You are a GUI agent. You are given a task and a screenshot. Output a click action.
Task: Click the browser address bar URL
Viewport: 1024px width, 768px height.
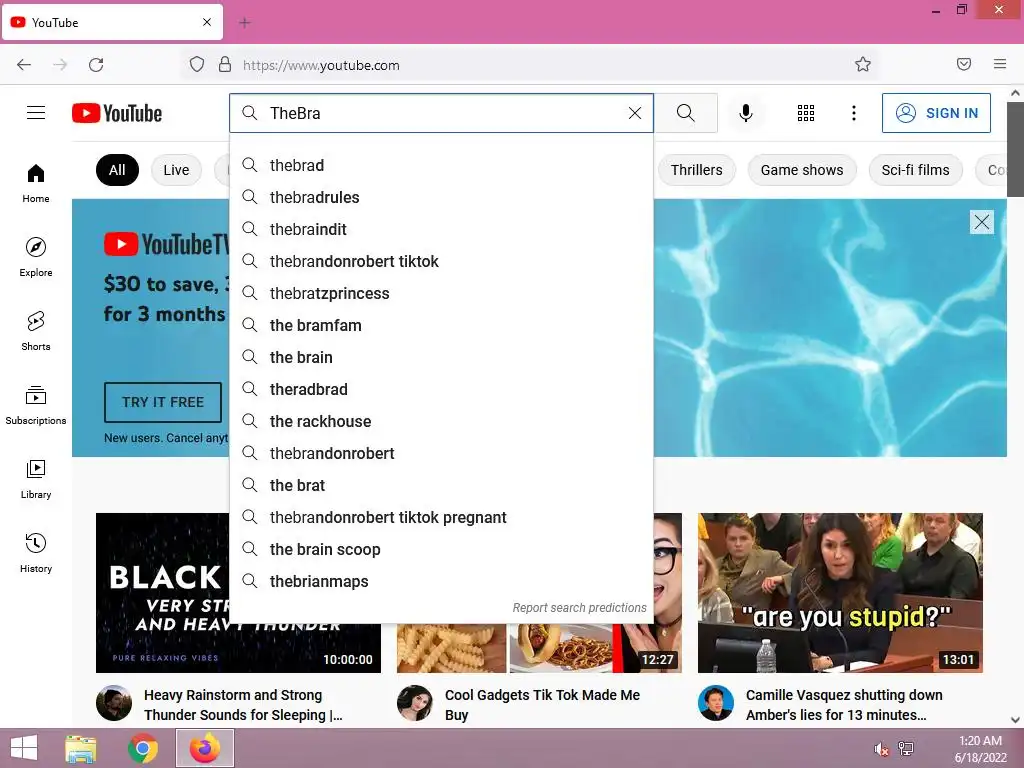[x=321, y=65]
